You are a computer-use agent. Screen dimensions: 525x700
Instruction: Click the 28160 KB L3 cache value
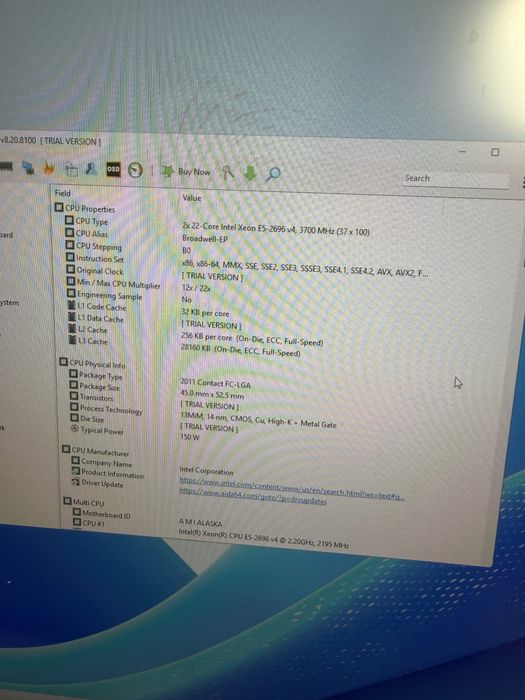coord(241,350)
